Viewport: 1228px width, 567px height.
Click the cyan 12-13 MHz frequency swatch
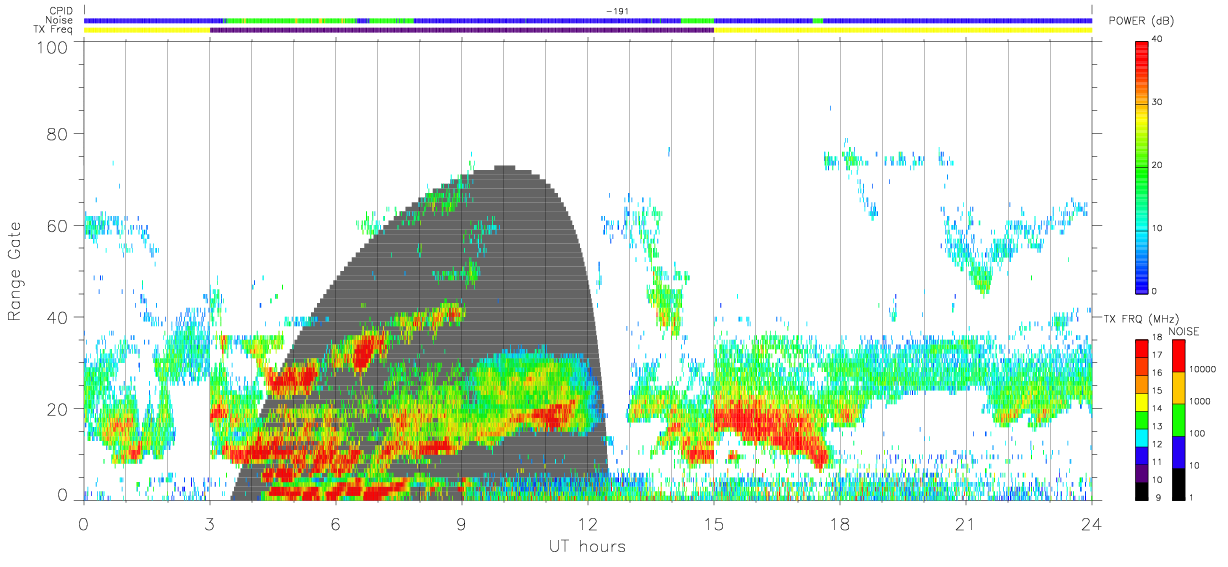pyautogui.click(x=1142, y=438)
